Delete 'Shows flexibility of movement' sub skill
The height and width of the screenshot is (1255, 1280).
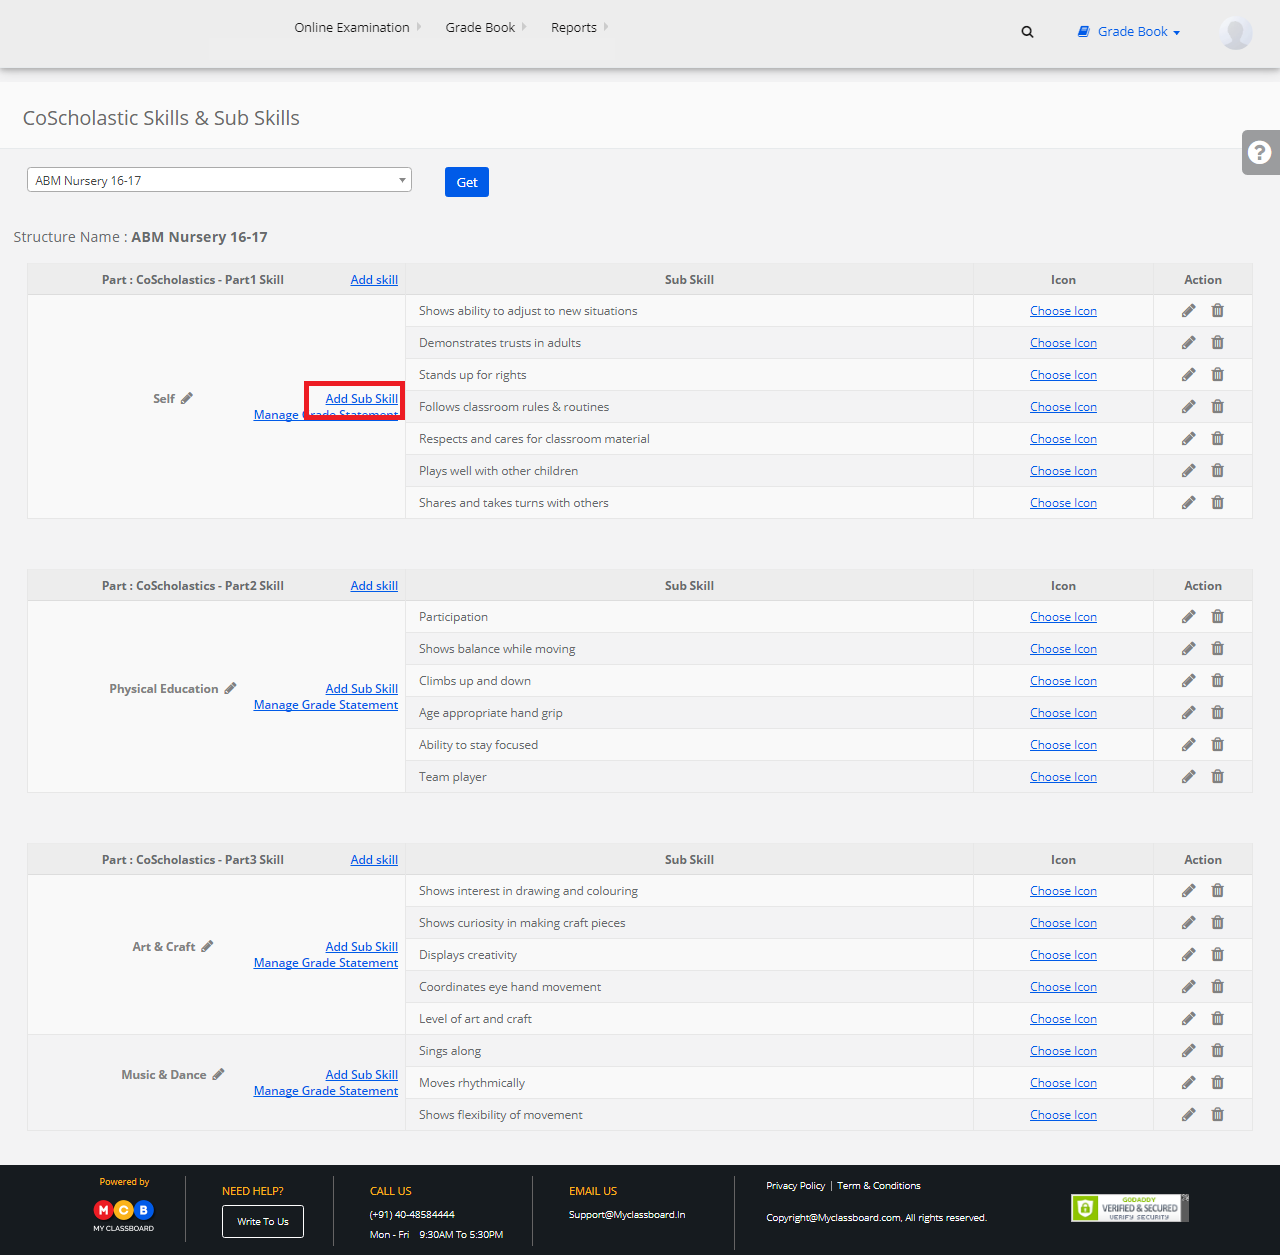1217,1115
